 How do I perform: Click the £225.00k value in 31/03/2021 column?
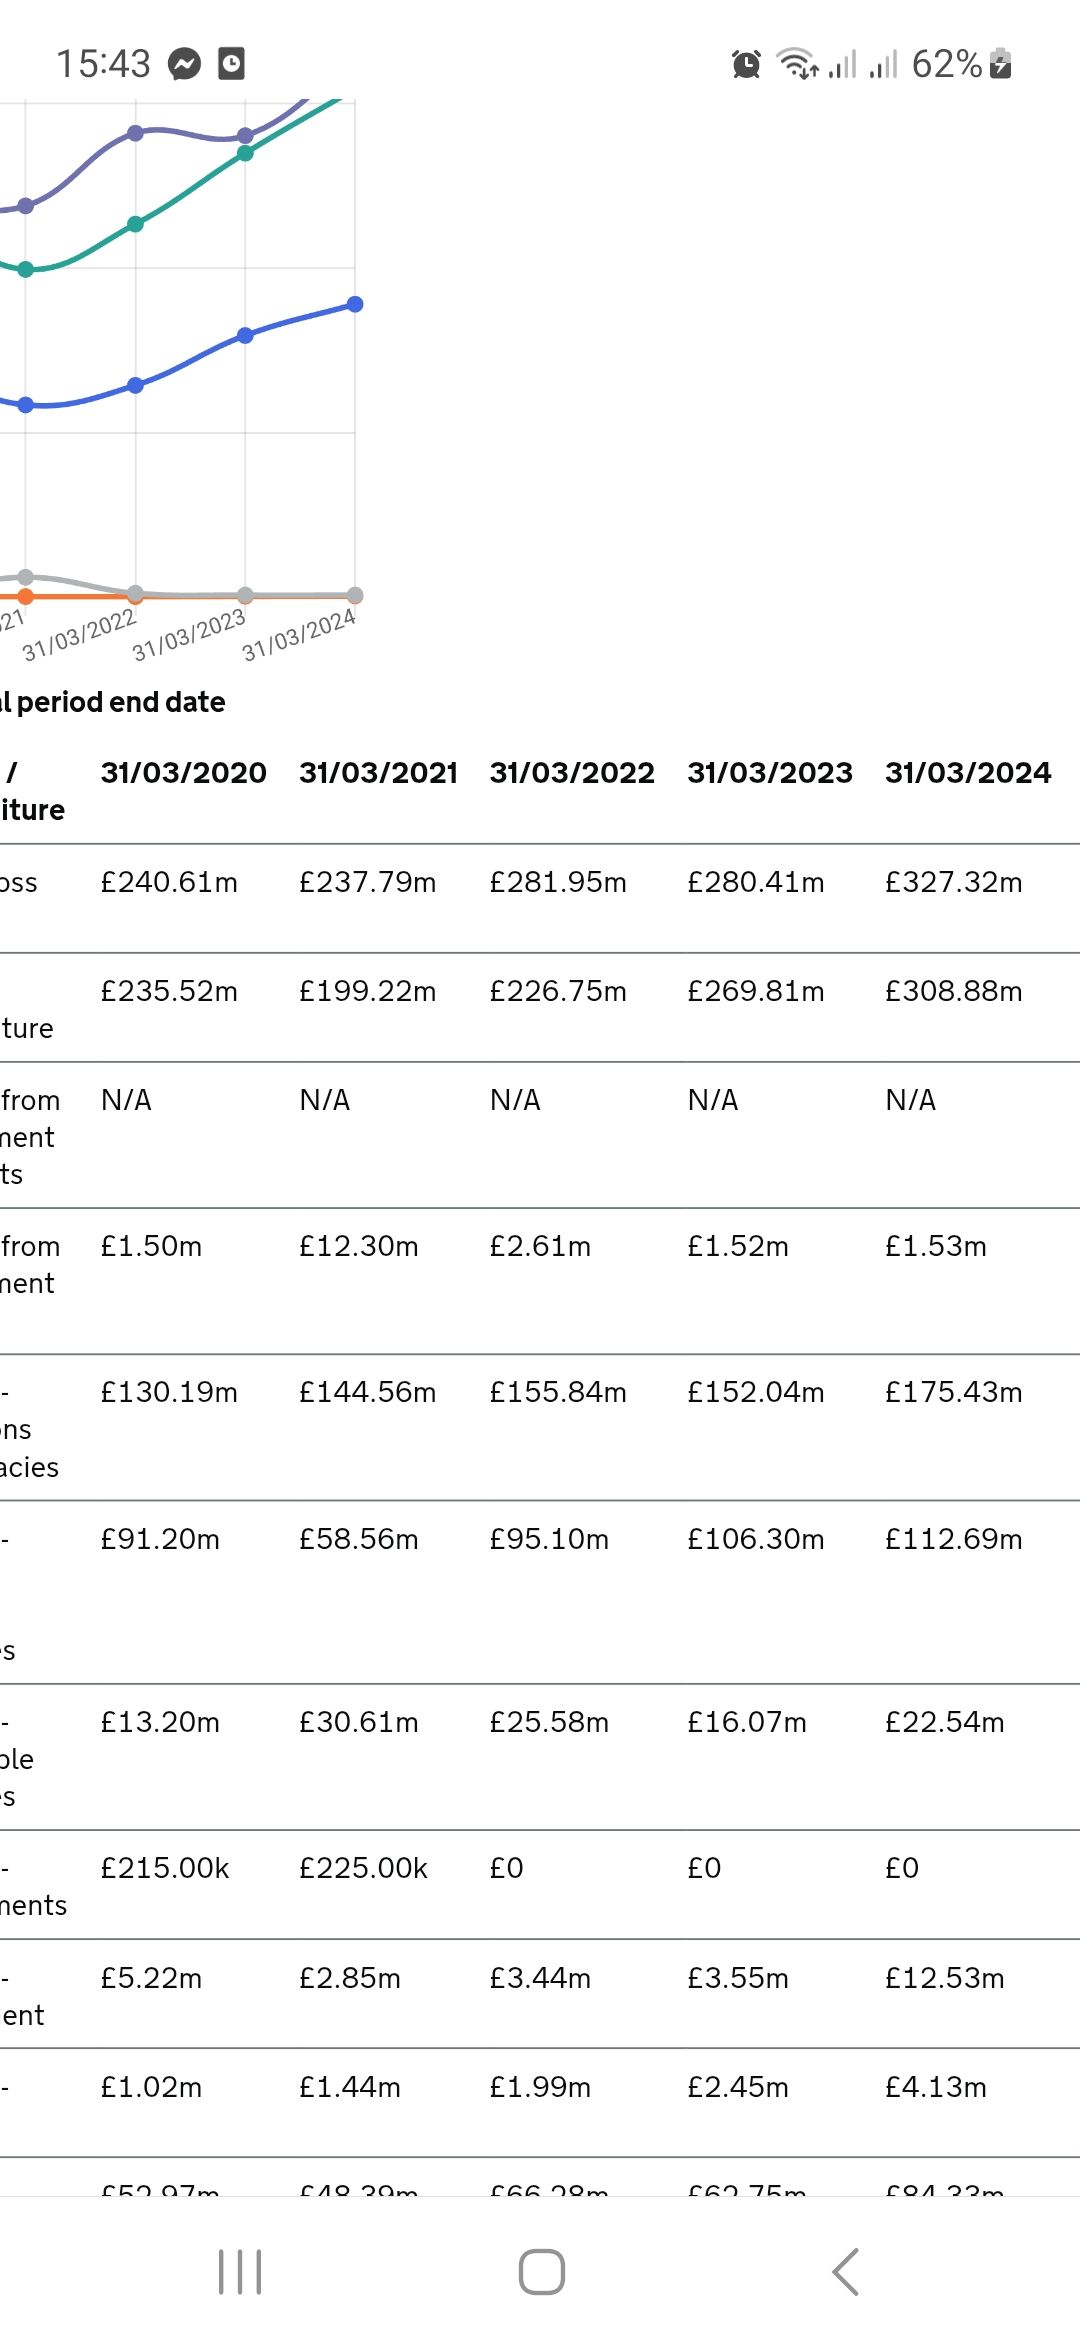coord(363,1868)
